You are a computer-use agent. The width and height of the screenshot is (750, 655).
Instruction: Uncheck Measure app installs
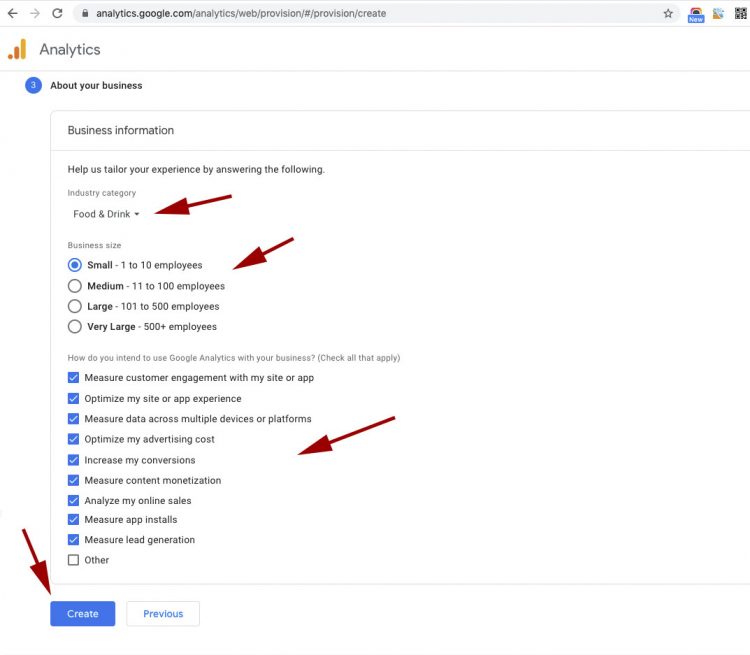coord(73,520)
